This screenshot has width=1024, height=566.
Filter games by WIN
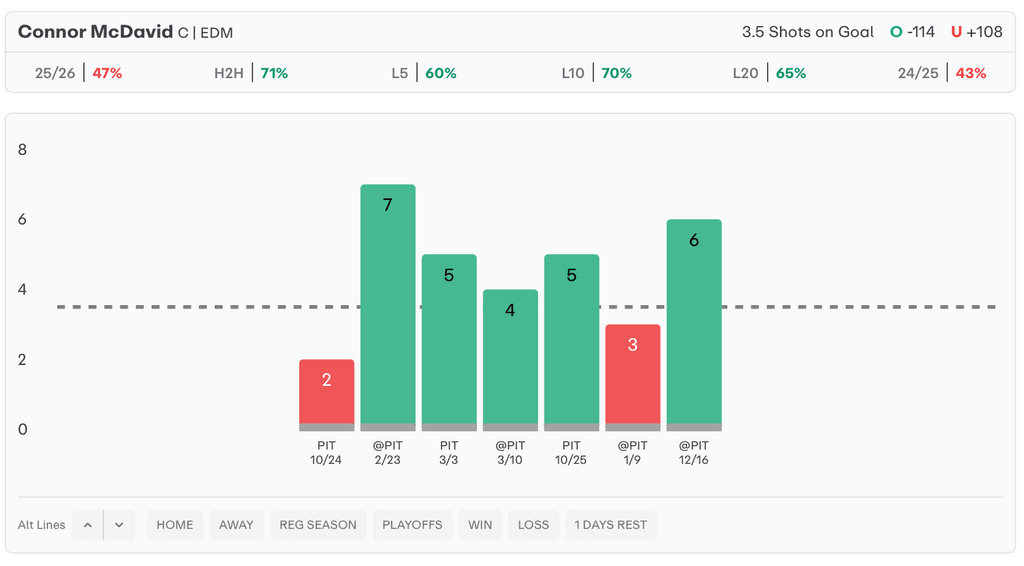click(480, 525)
